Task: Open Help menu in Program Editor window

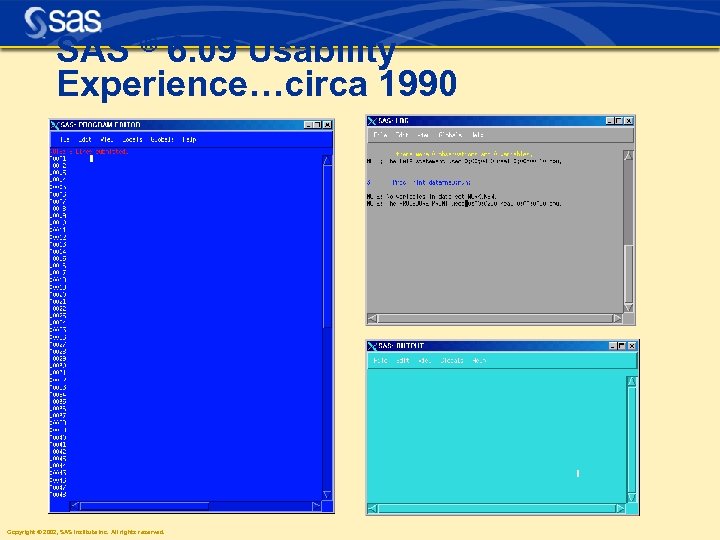Action: [x=189, y=139]
